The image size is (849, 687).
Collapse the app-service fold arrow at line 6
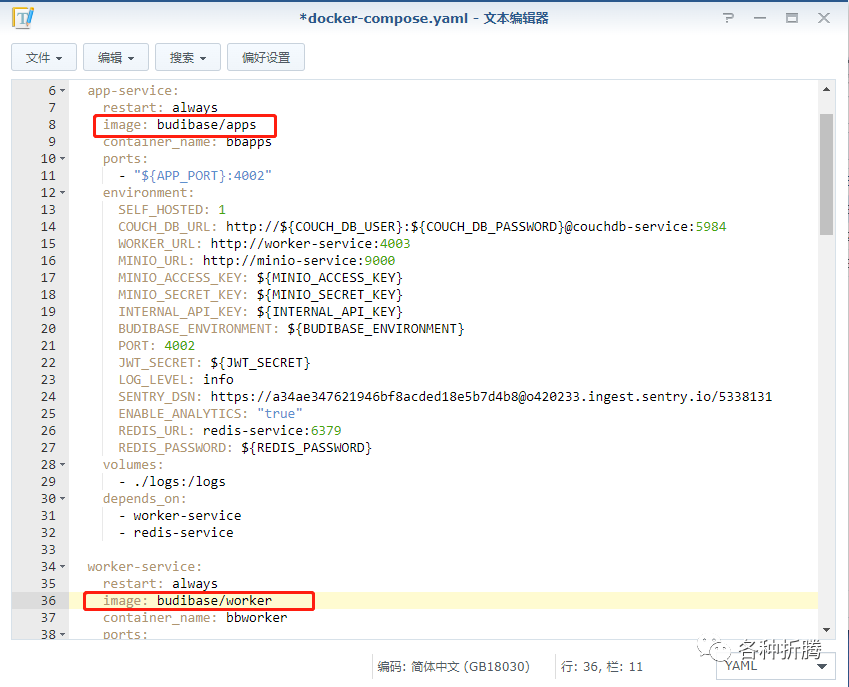[x=63, y=91]
